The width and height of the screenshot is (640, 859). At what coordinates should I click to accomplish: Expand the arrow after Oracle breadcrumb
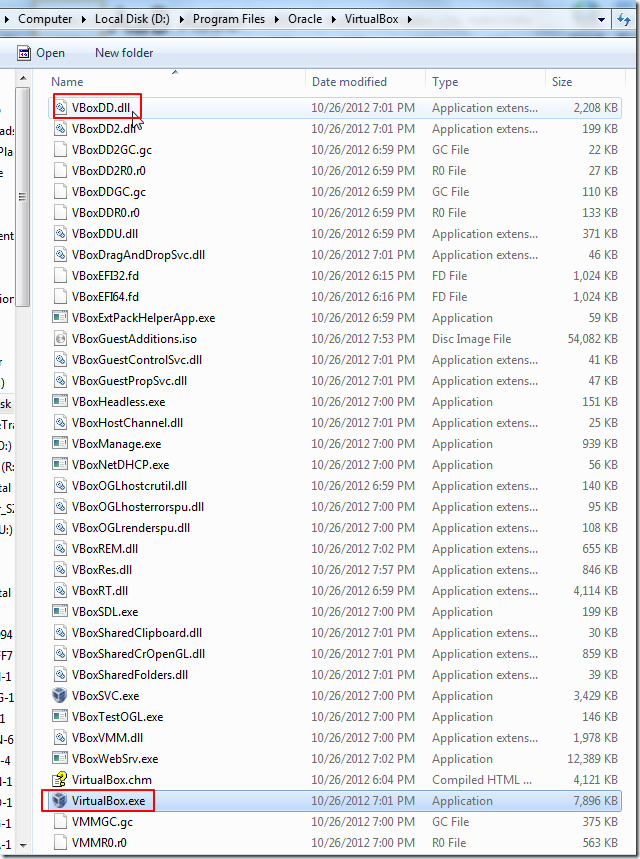(x=333, y=20)
